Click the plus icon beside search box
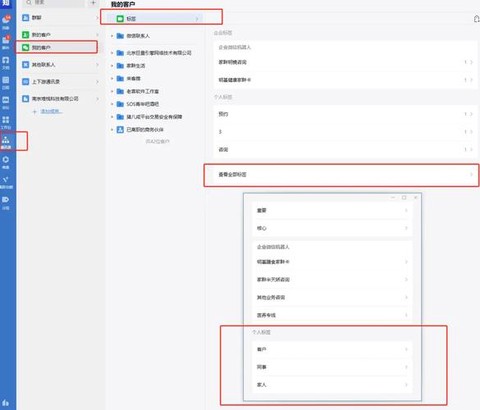 click(x=93, y=3)
